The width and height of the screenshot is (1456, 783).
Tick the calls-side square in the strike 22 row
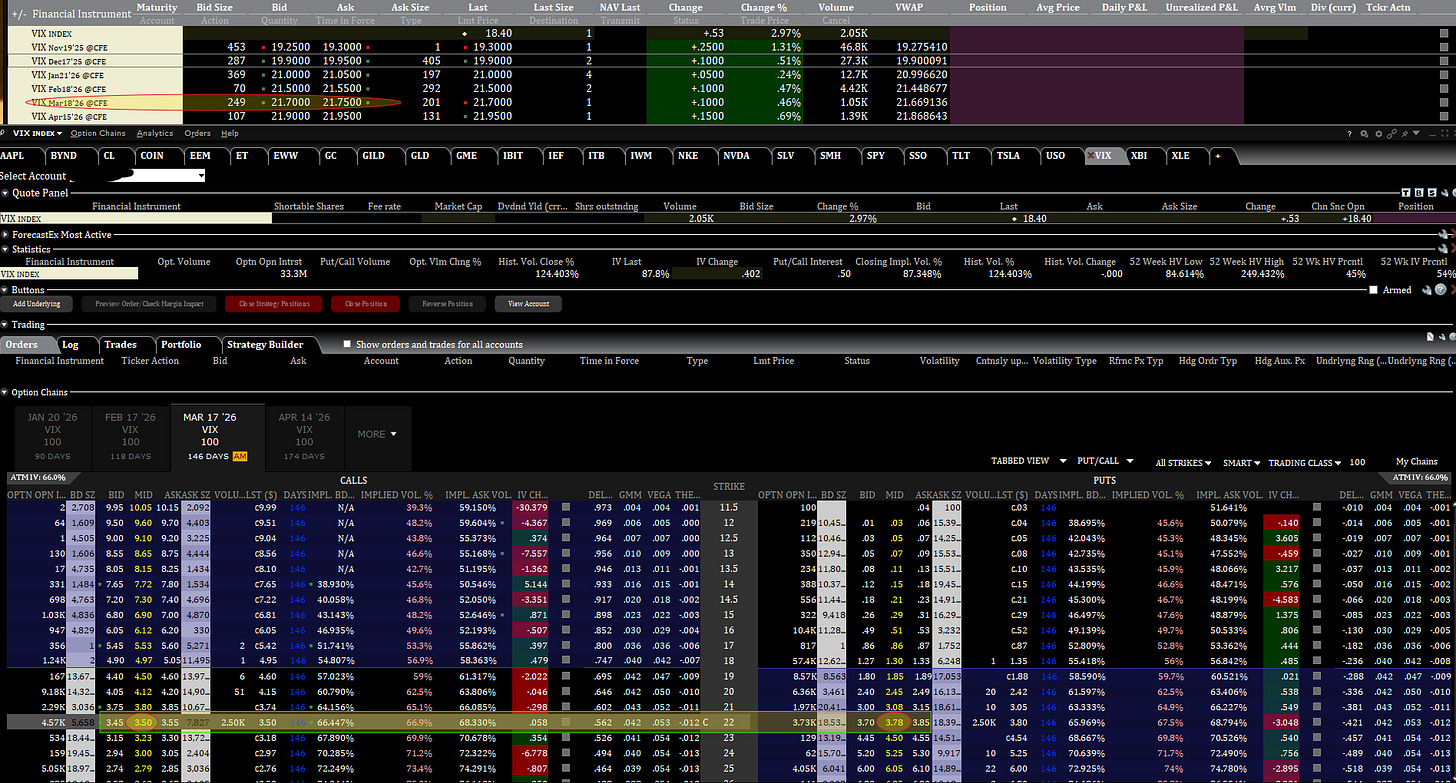[566, 721]
